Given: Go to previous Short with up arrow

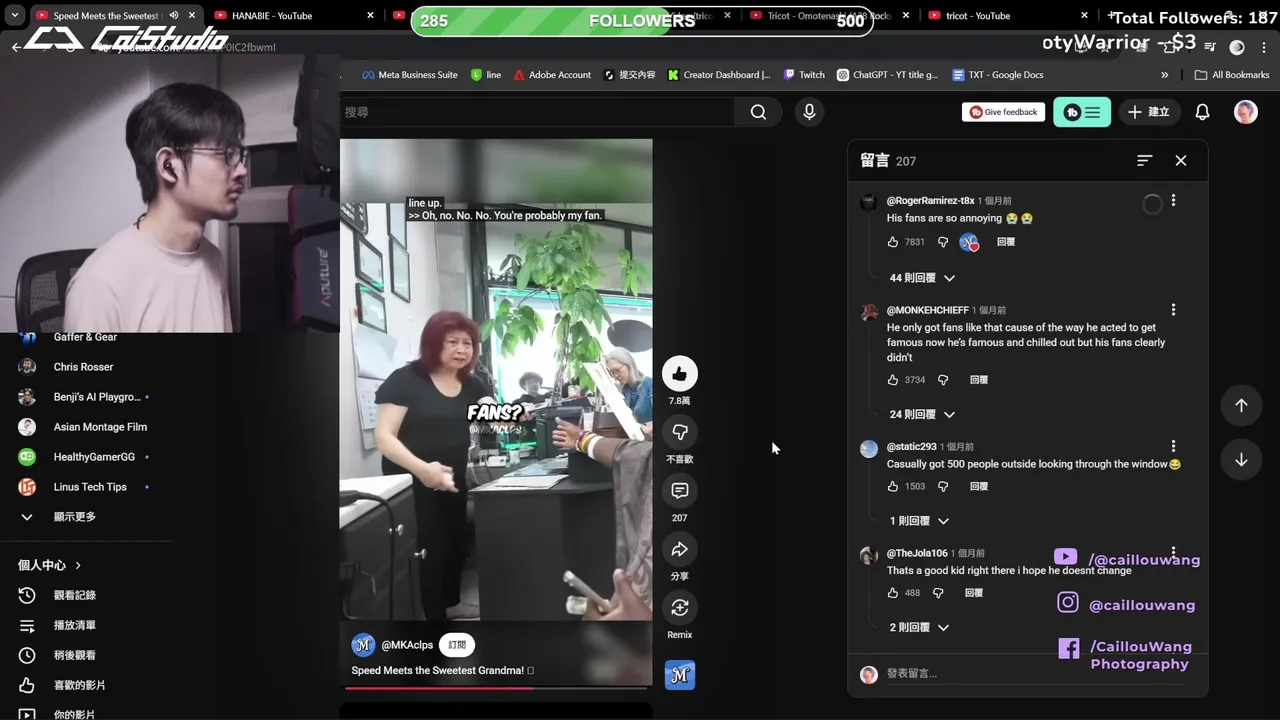Looking at the screenshot, I should click(x=1241, y=405).
